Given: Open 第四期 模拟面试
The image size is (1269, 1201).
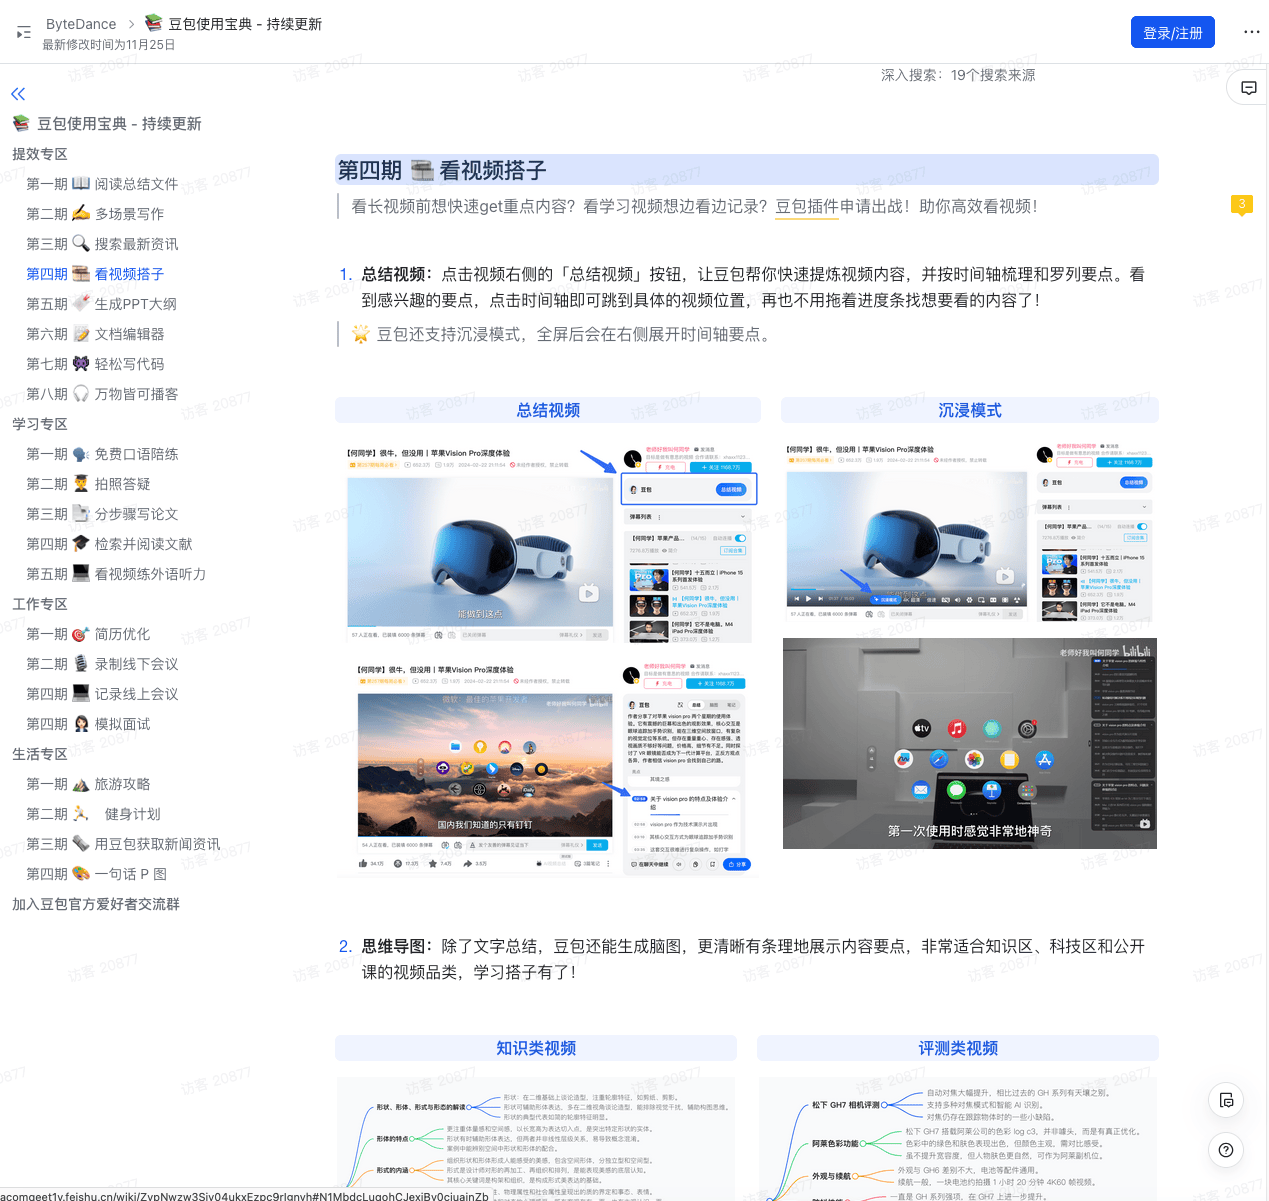Looking at the screenshot, I should coord(88,724).
